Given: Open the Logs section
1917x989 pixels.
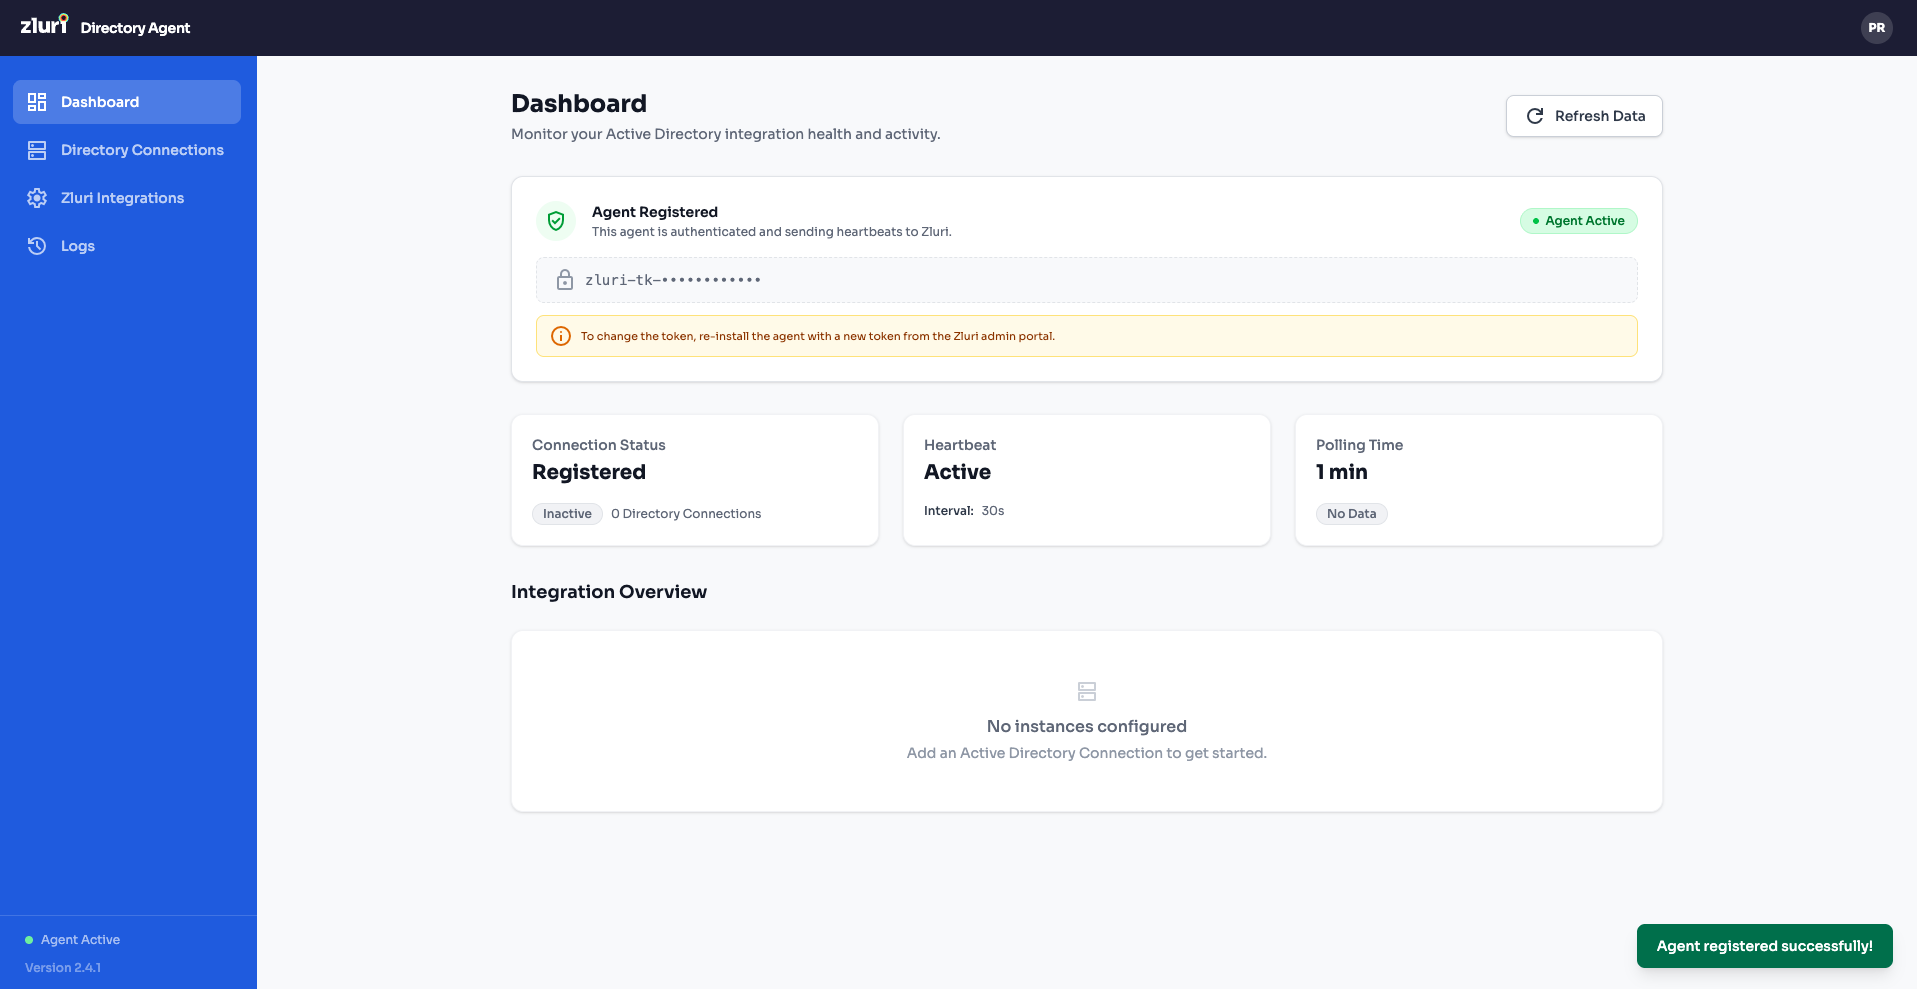Looking at the screenshot, I should pyautogui.click(x=77, y=245).
